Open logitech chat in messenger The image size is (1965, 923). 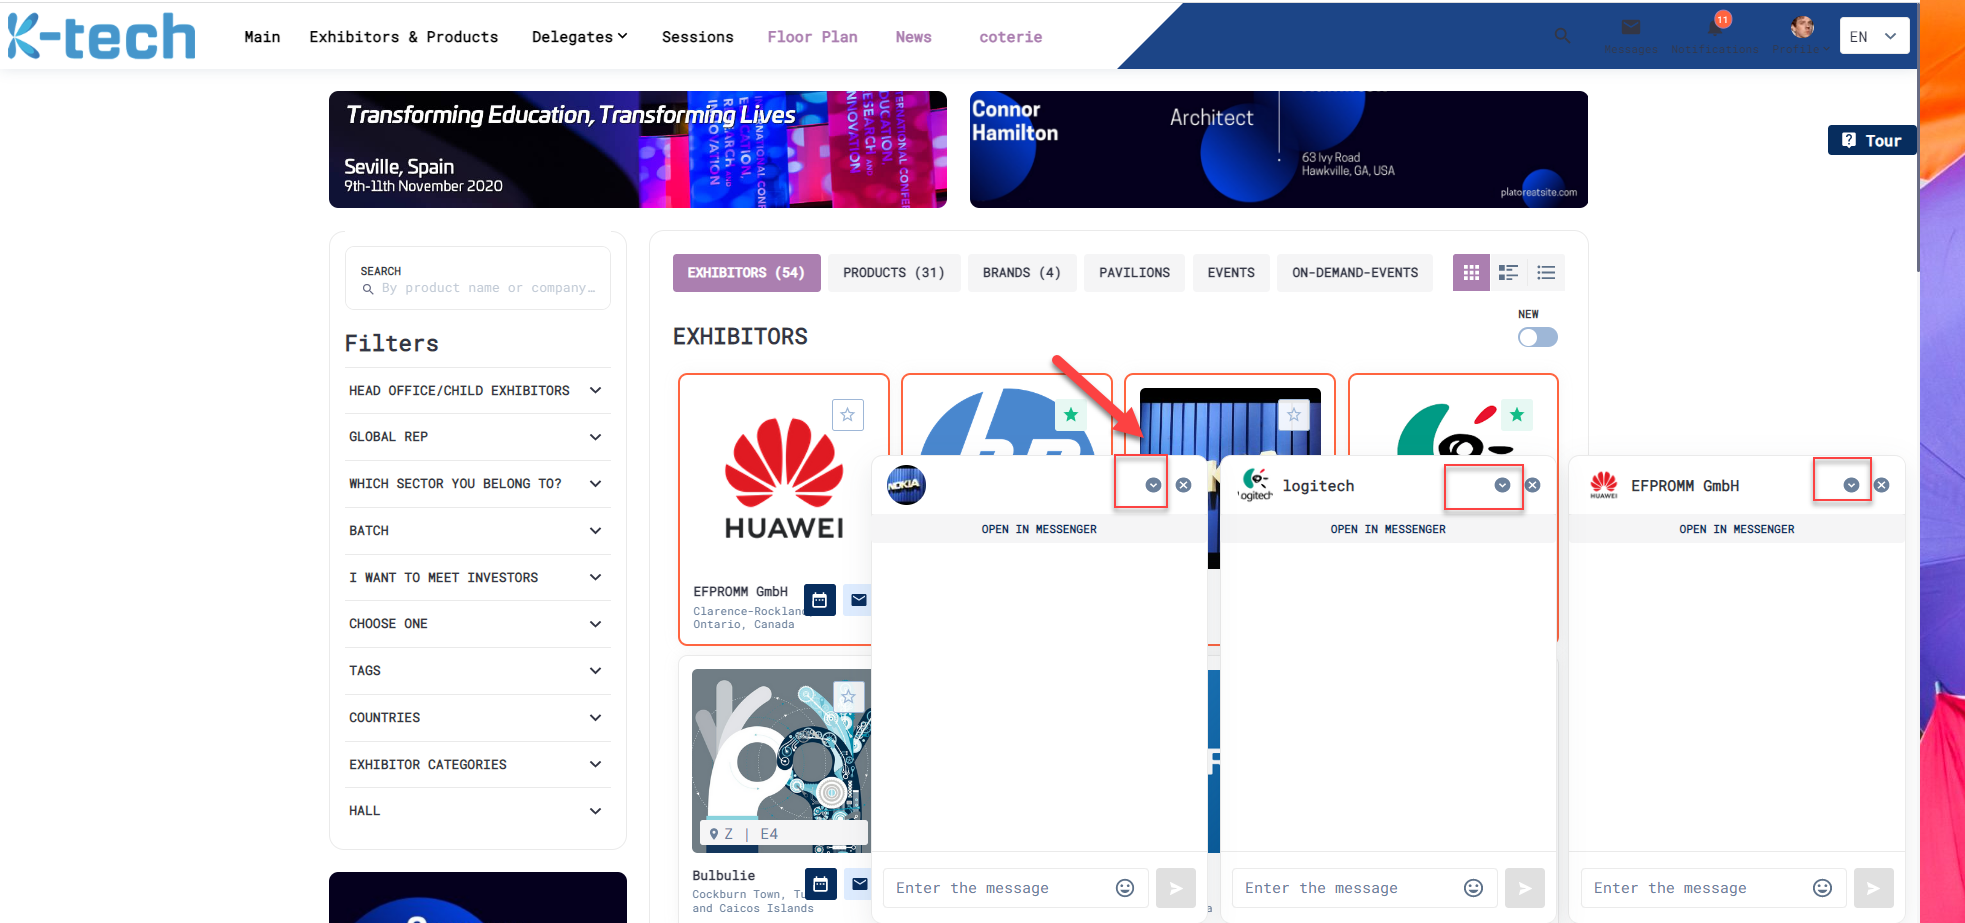point(1388,529)
